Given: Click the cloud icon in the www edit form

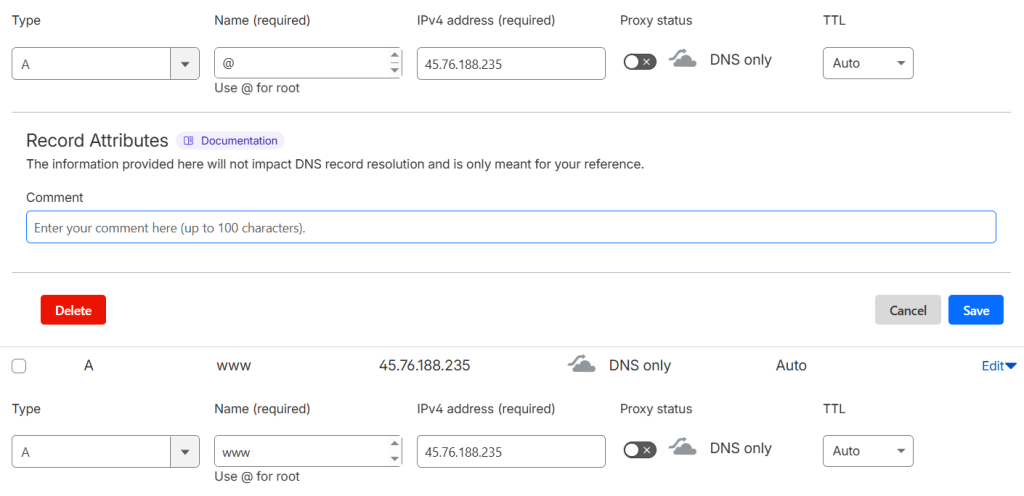Looking at the screenshot, I should tap(682, 449).
